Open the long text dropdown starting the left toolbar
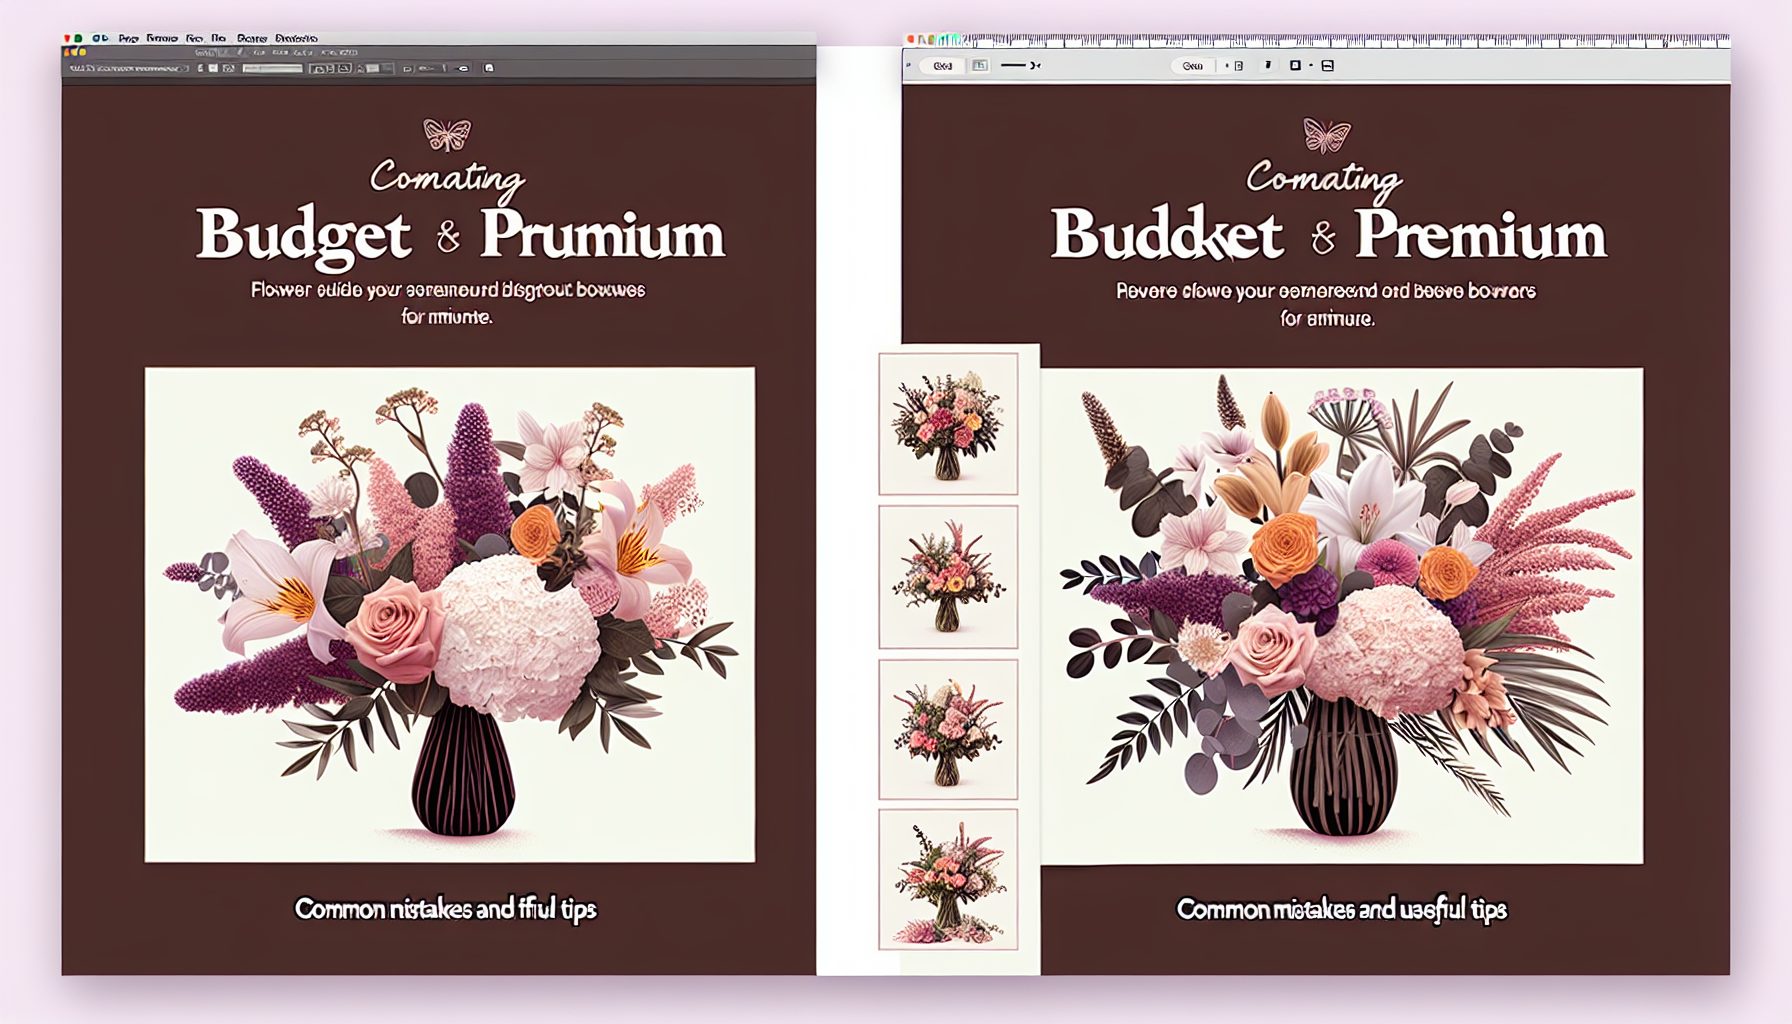Screen dimensions: 1792x1024 pos(126,69)
